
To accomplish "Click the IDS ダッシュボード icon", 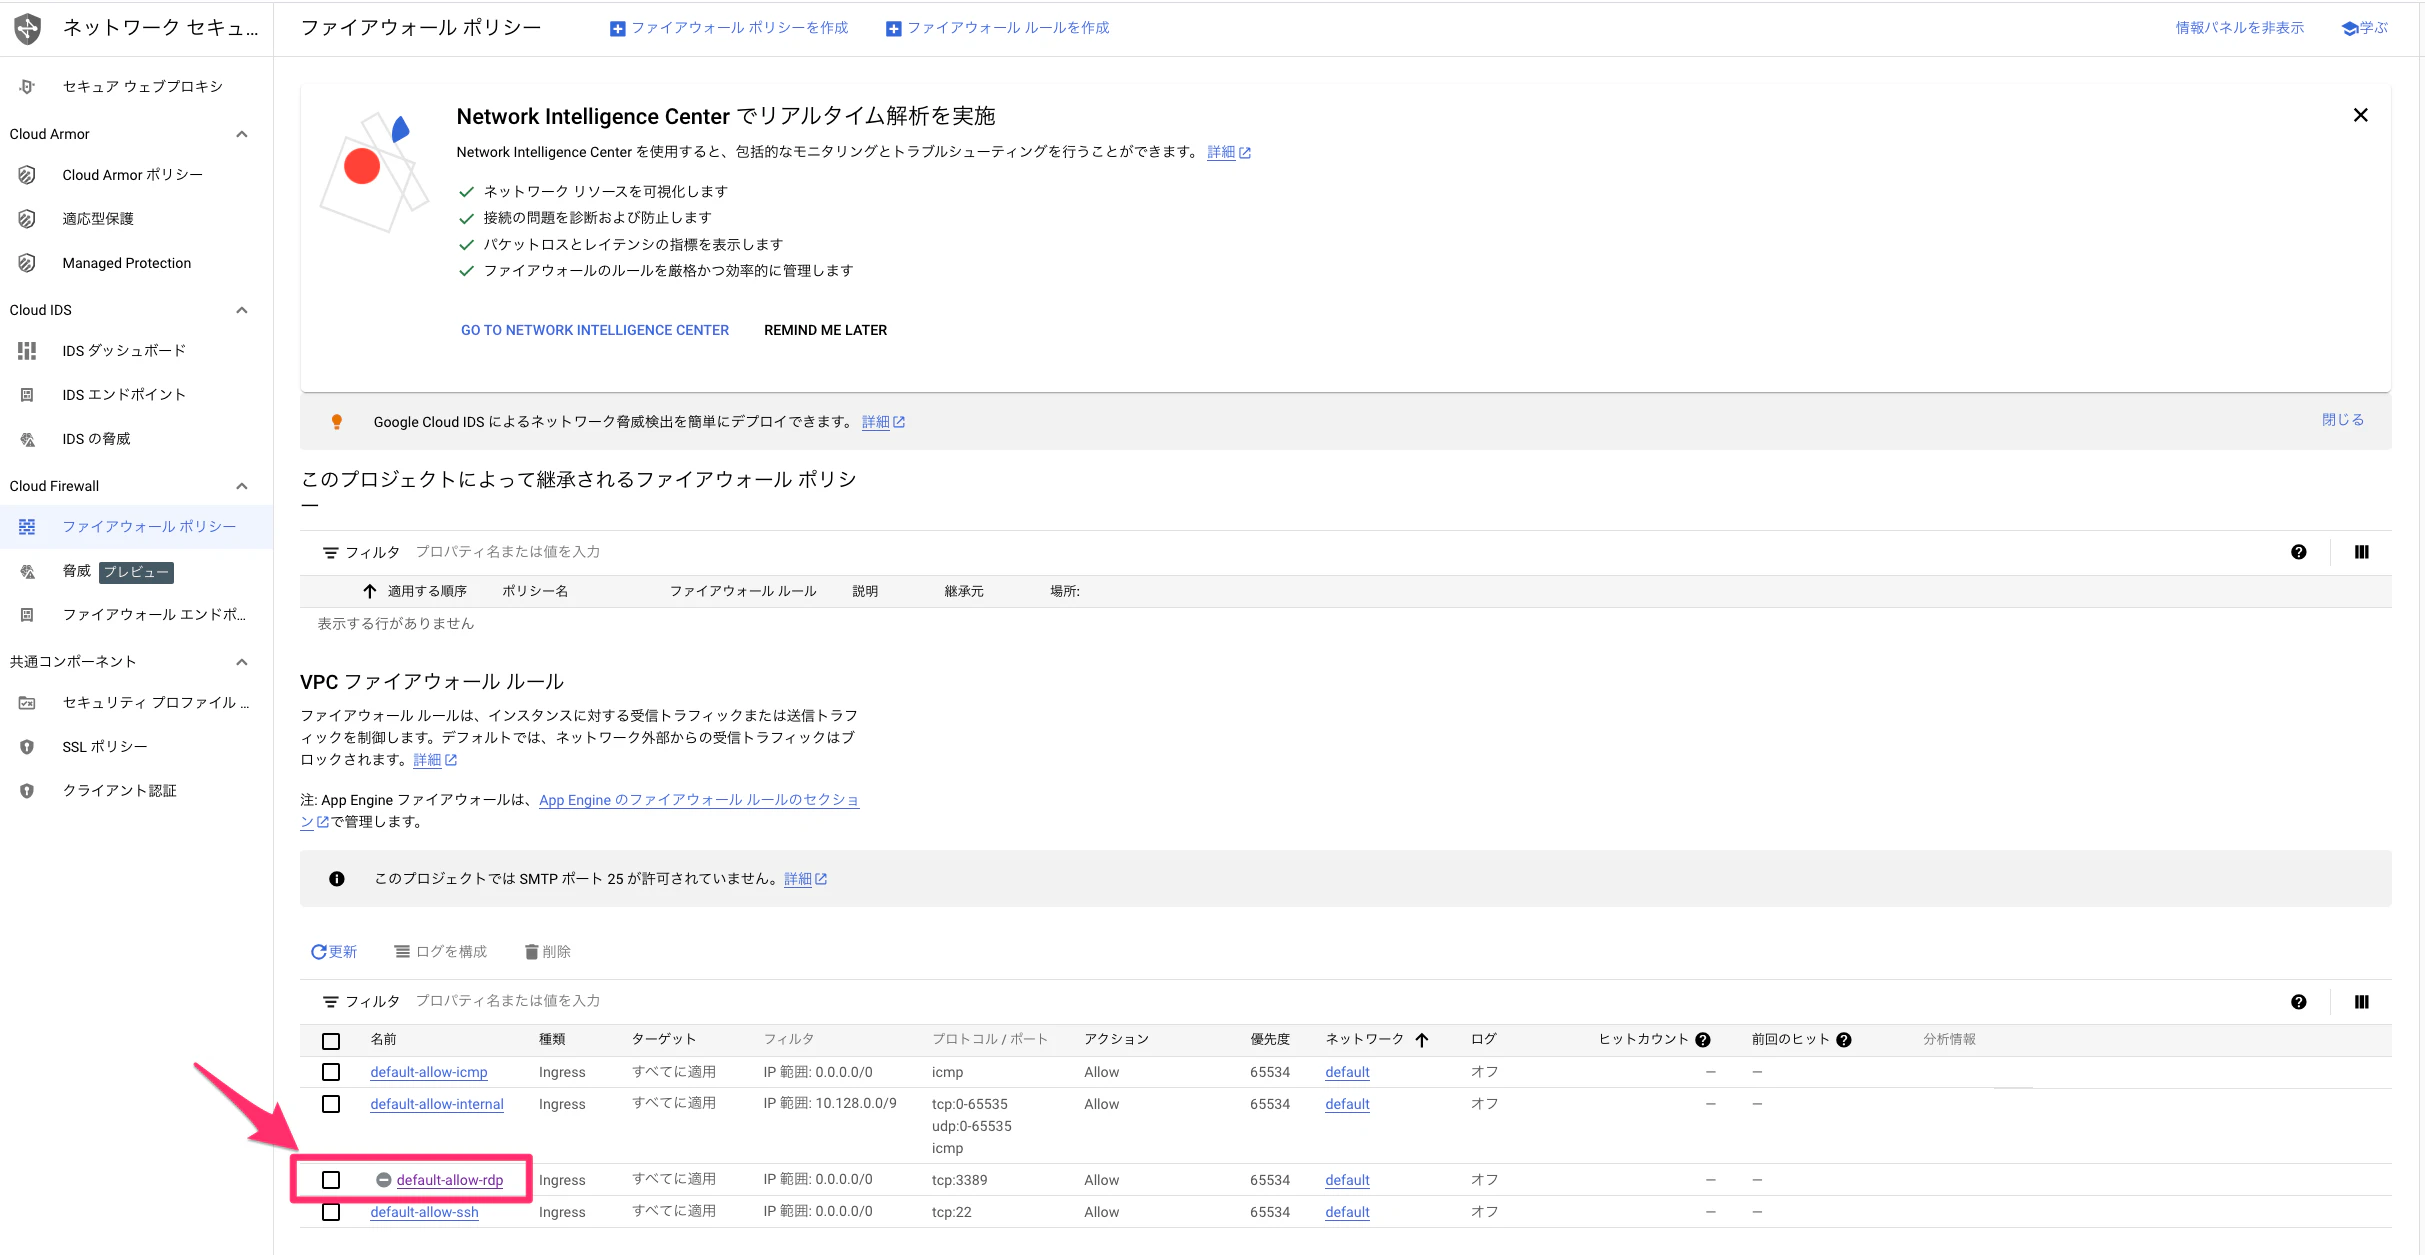I will coord(27,351).
